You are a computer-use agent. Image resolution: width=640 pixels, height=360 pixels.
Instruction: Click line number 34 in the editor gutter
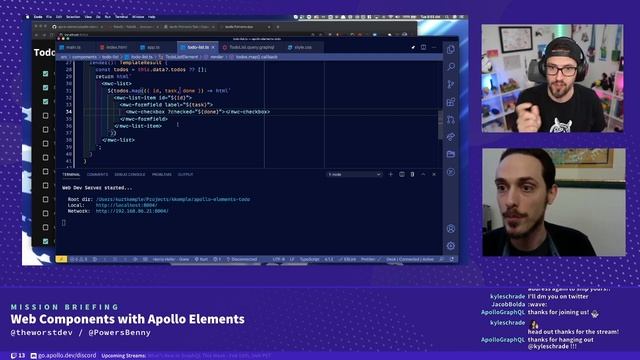69,112
